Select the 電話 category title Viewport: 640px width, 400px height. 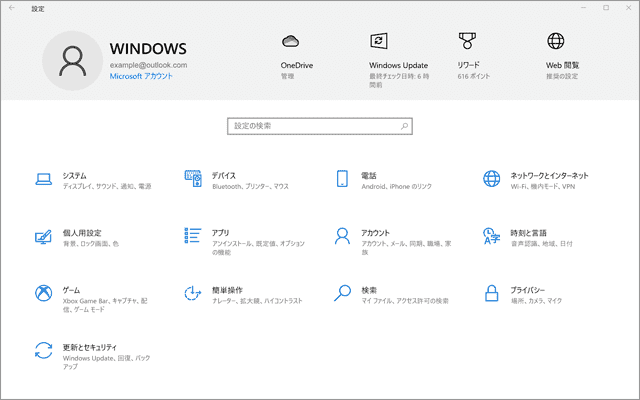coord(369,176)
